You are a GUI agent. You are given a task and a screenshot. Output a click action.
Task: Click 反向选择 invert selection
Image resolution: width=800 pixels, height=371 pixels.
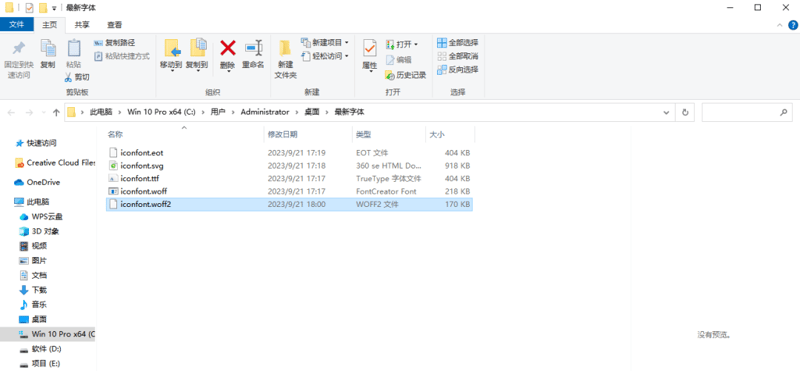[x=458, y=69]
